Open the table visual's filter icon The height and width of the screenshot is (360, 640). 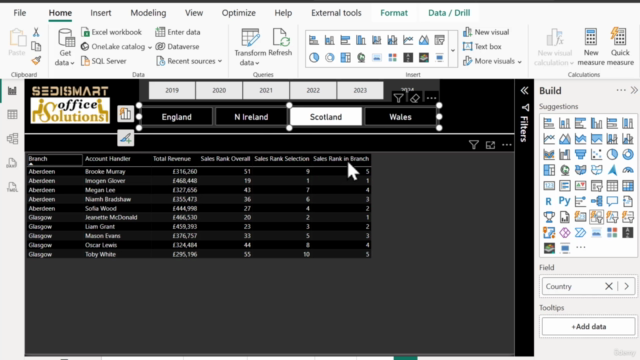click(473, 145)
